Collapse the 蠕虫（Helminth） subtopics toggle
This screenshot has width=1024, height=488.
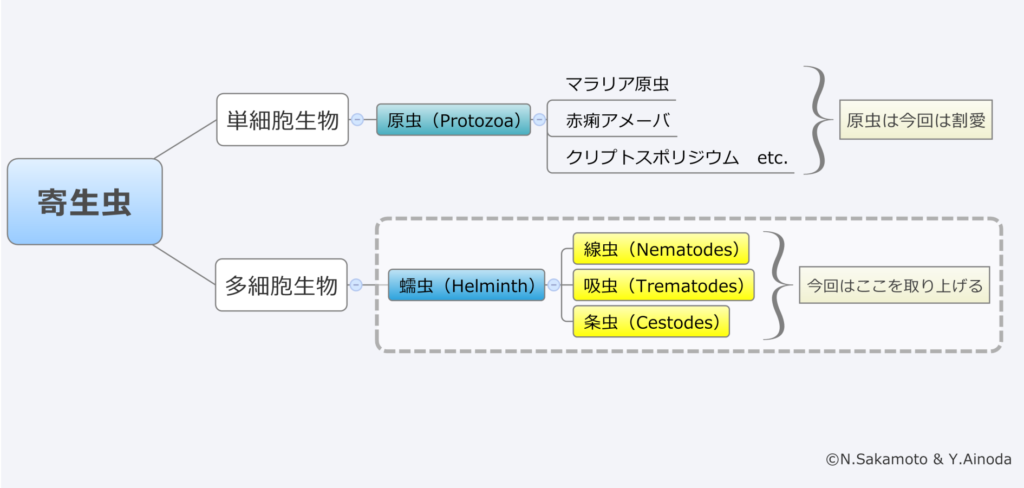point(553,285)
